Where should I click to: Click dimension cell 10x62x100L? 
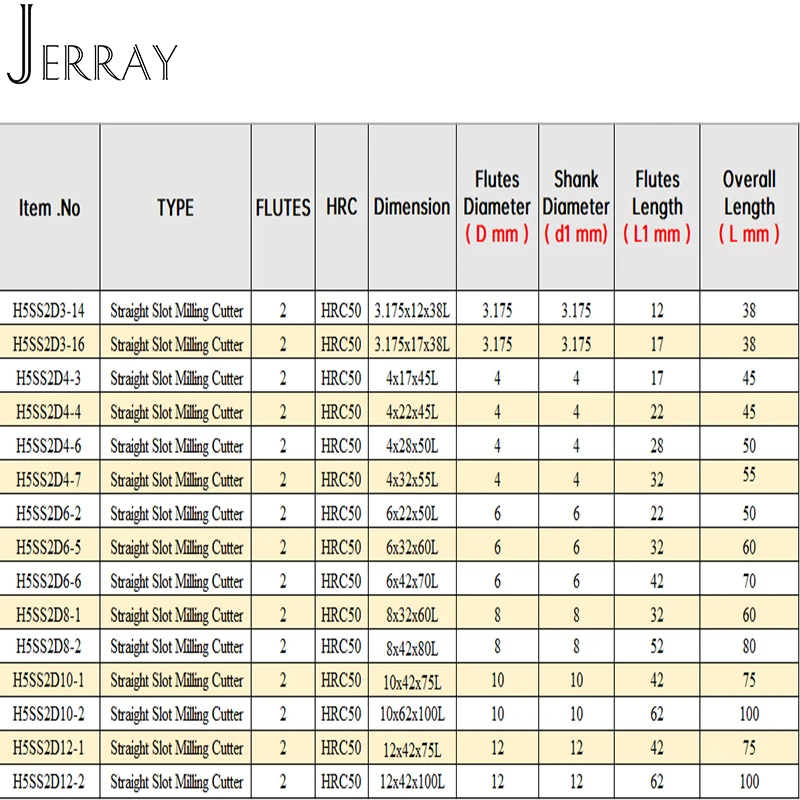tap(412, 714)
